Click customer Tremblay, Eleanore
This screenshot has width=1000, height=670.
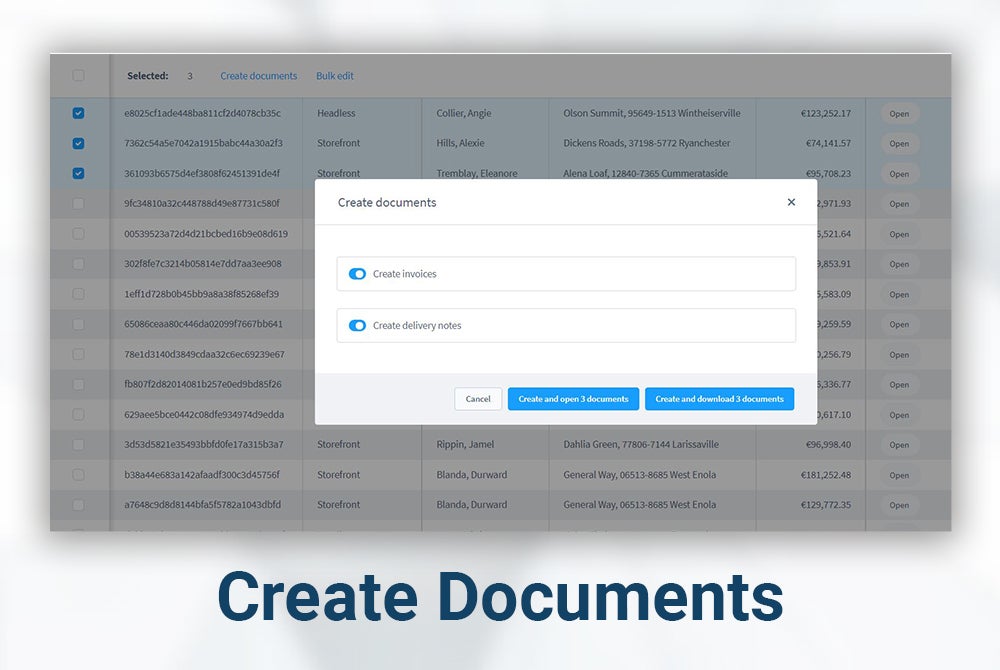click(477, 173)
